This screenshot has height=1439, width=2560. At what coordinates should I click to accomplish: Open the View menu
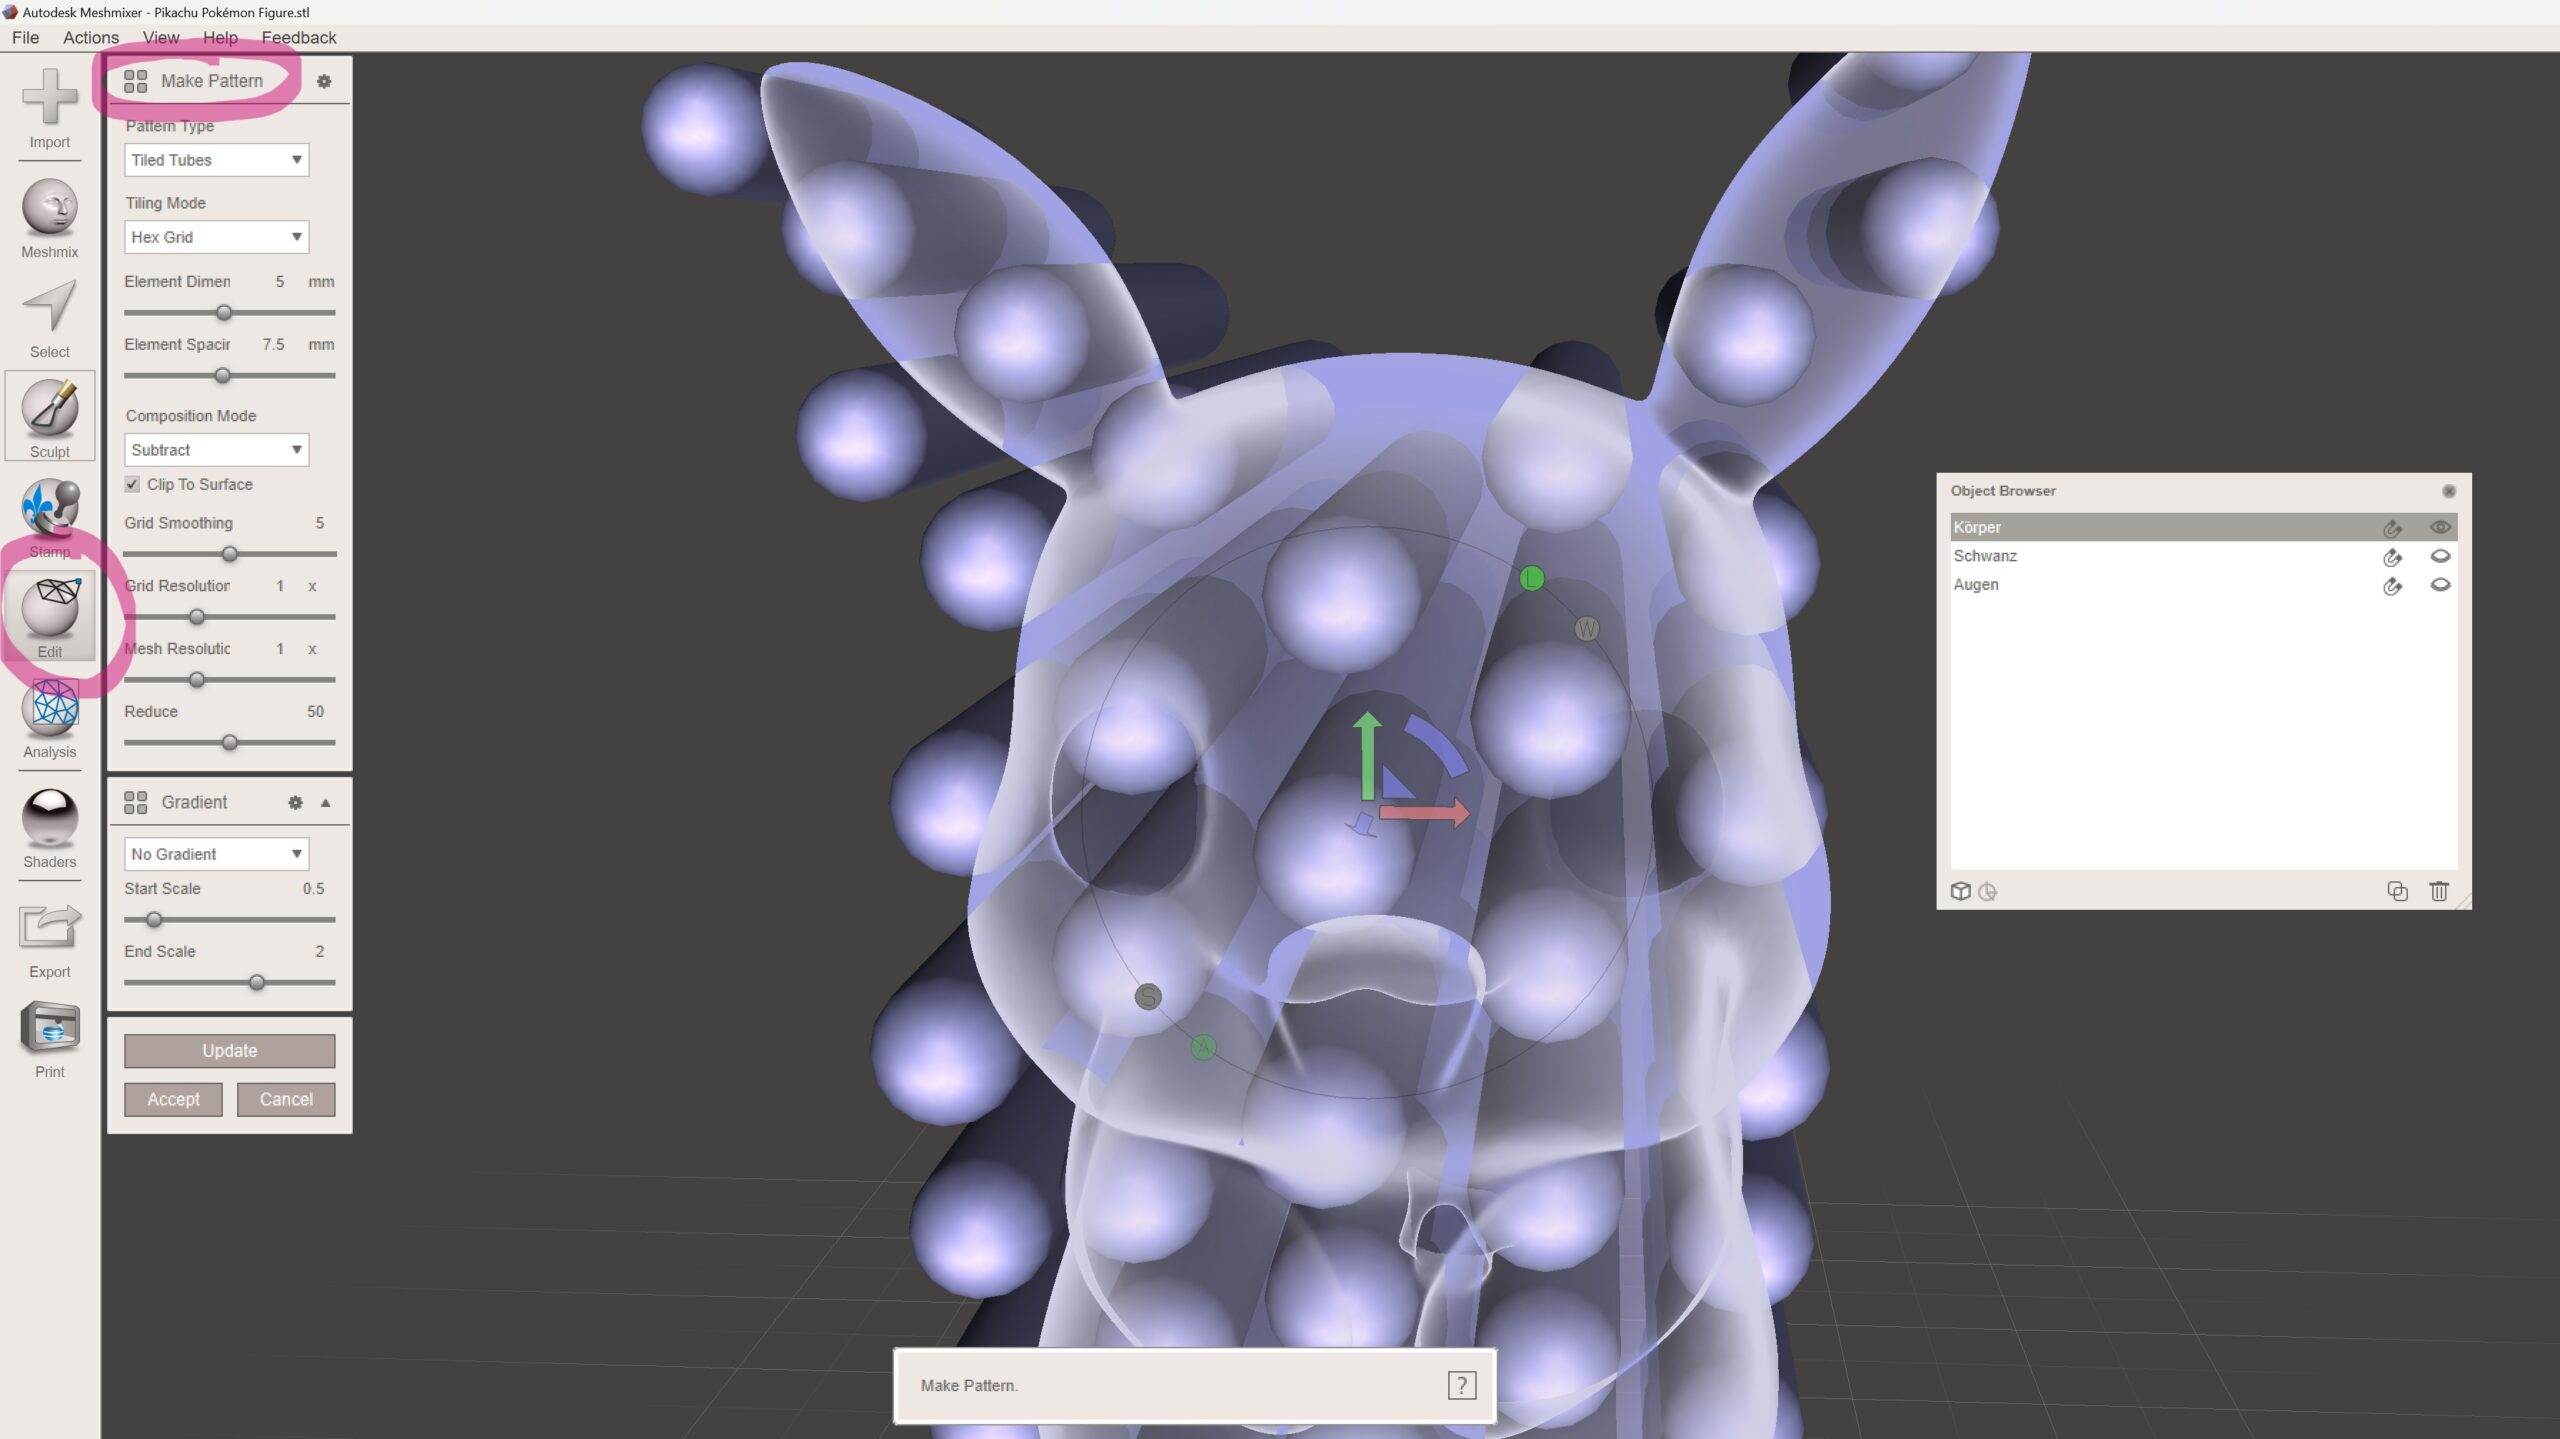pos(160,38)
